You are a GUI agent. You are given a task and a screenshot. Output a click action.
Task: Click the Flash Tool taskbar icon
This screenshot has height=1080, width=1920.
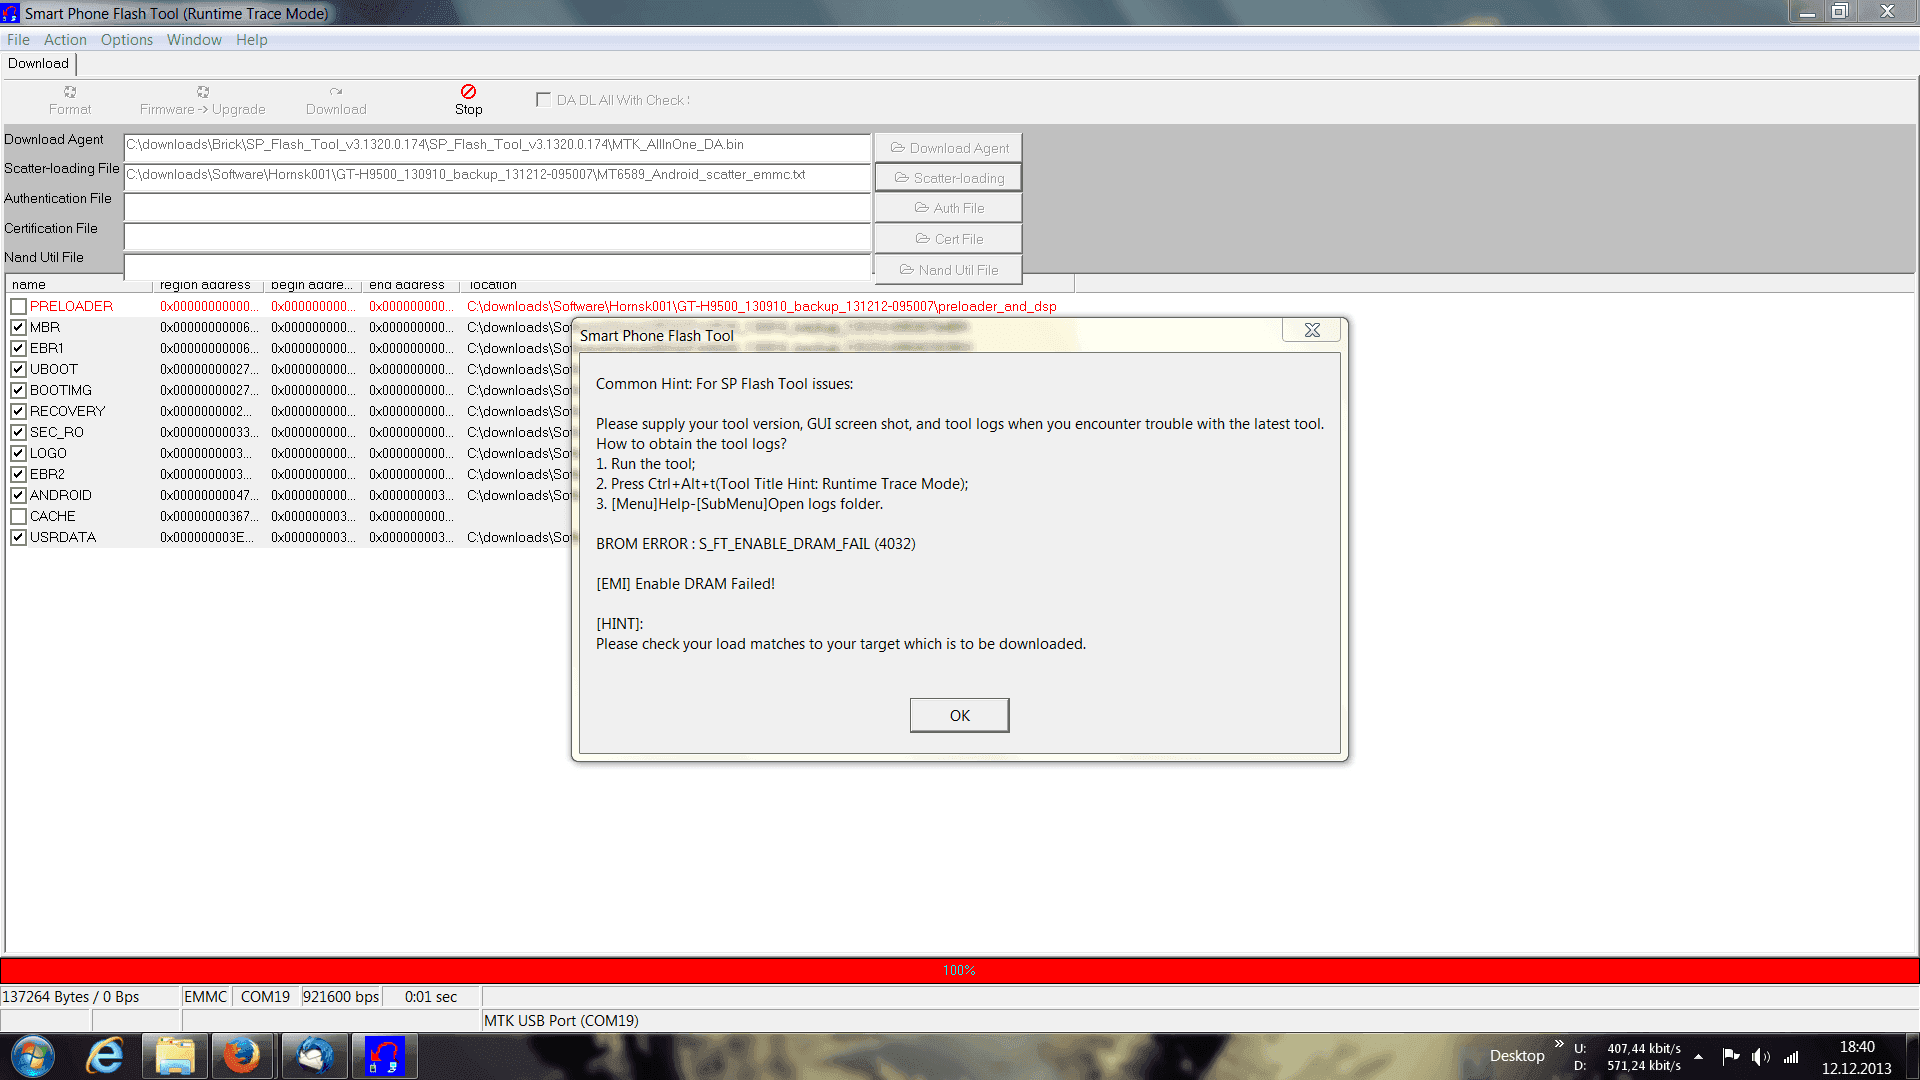coord(384,1056)
